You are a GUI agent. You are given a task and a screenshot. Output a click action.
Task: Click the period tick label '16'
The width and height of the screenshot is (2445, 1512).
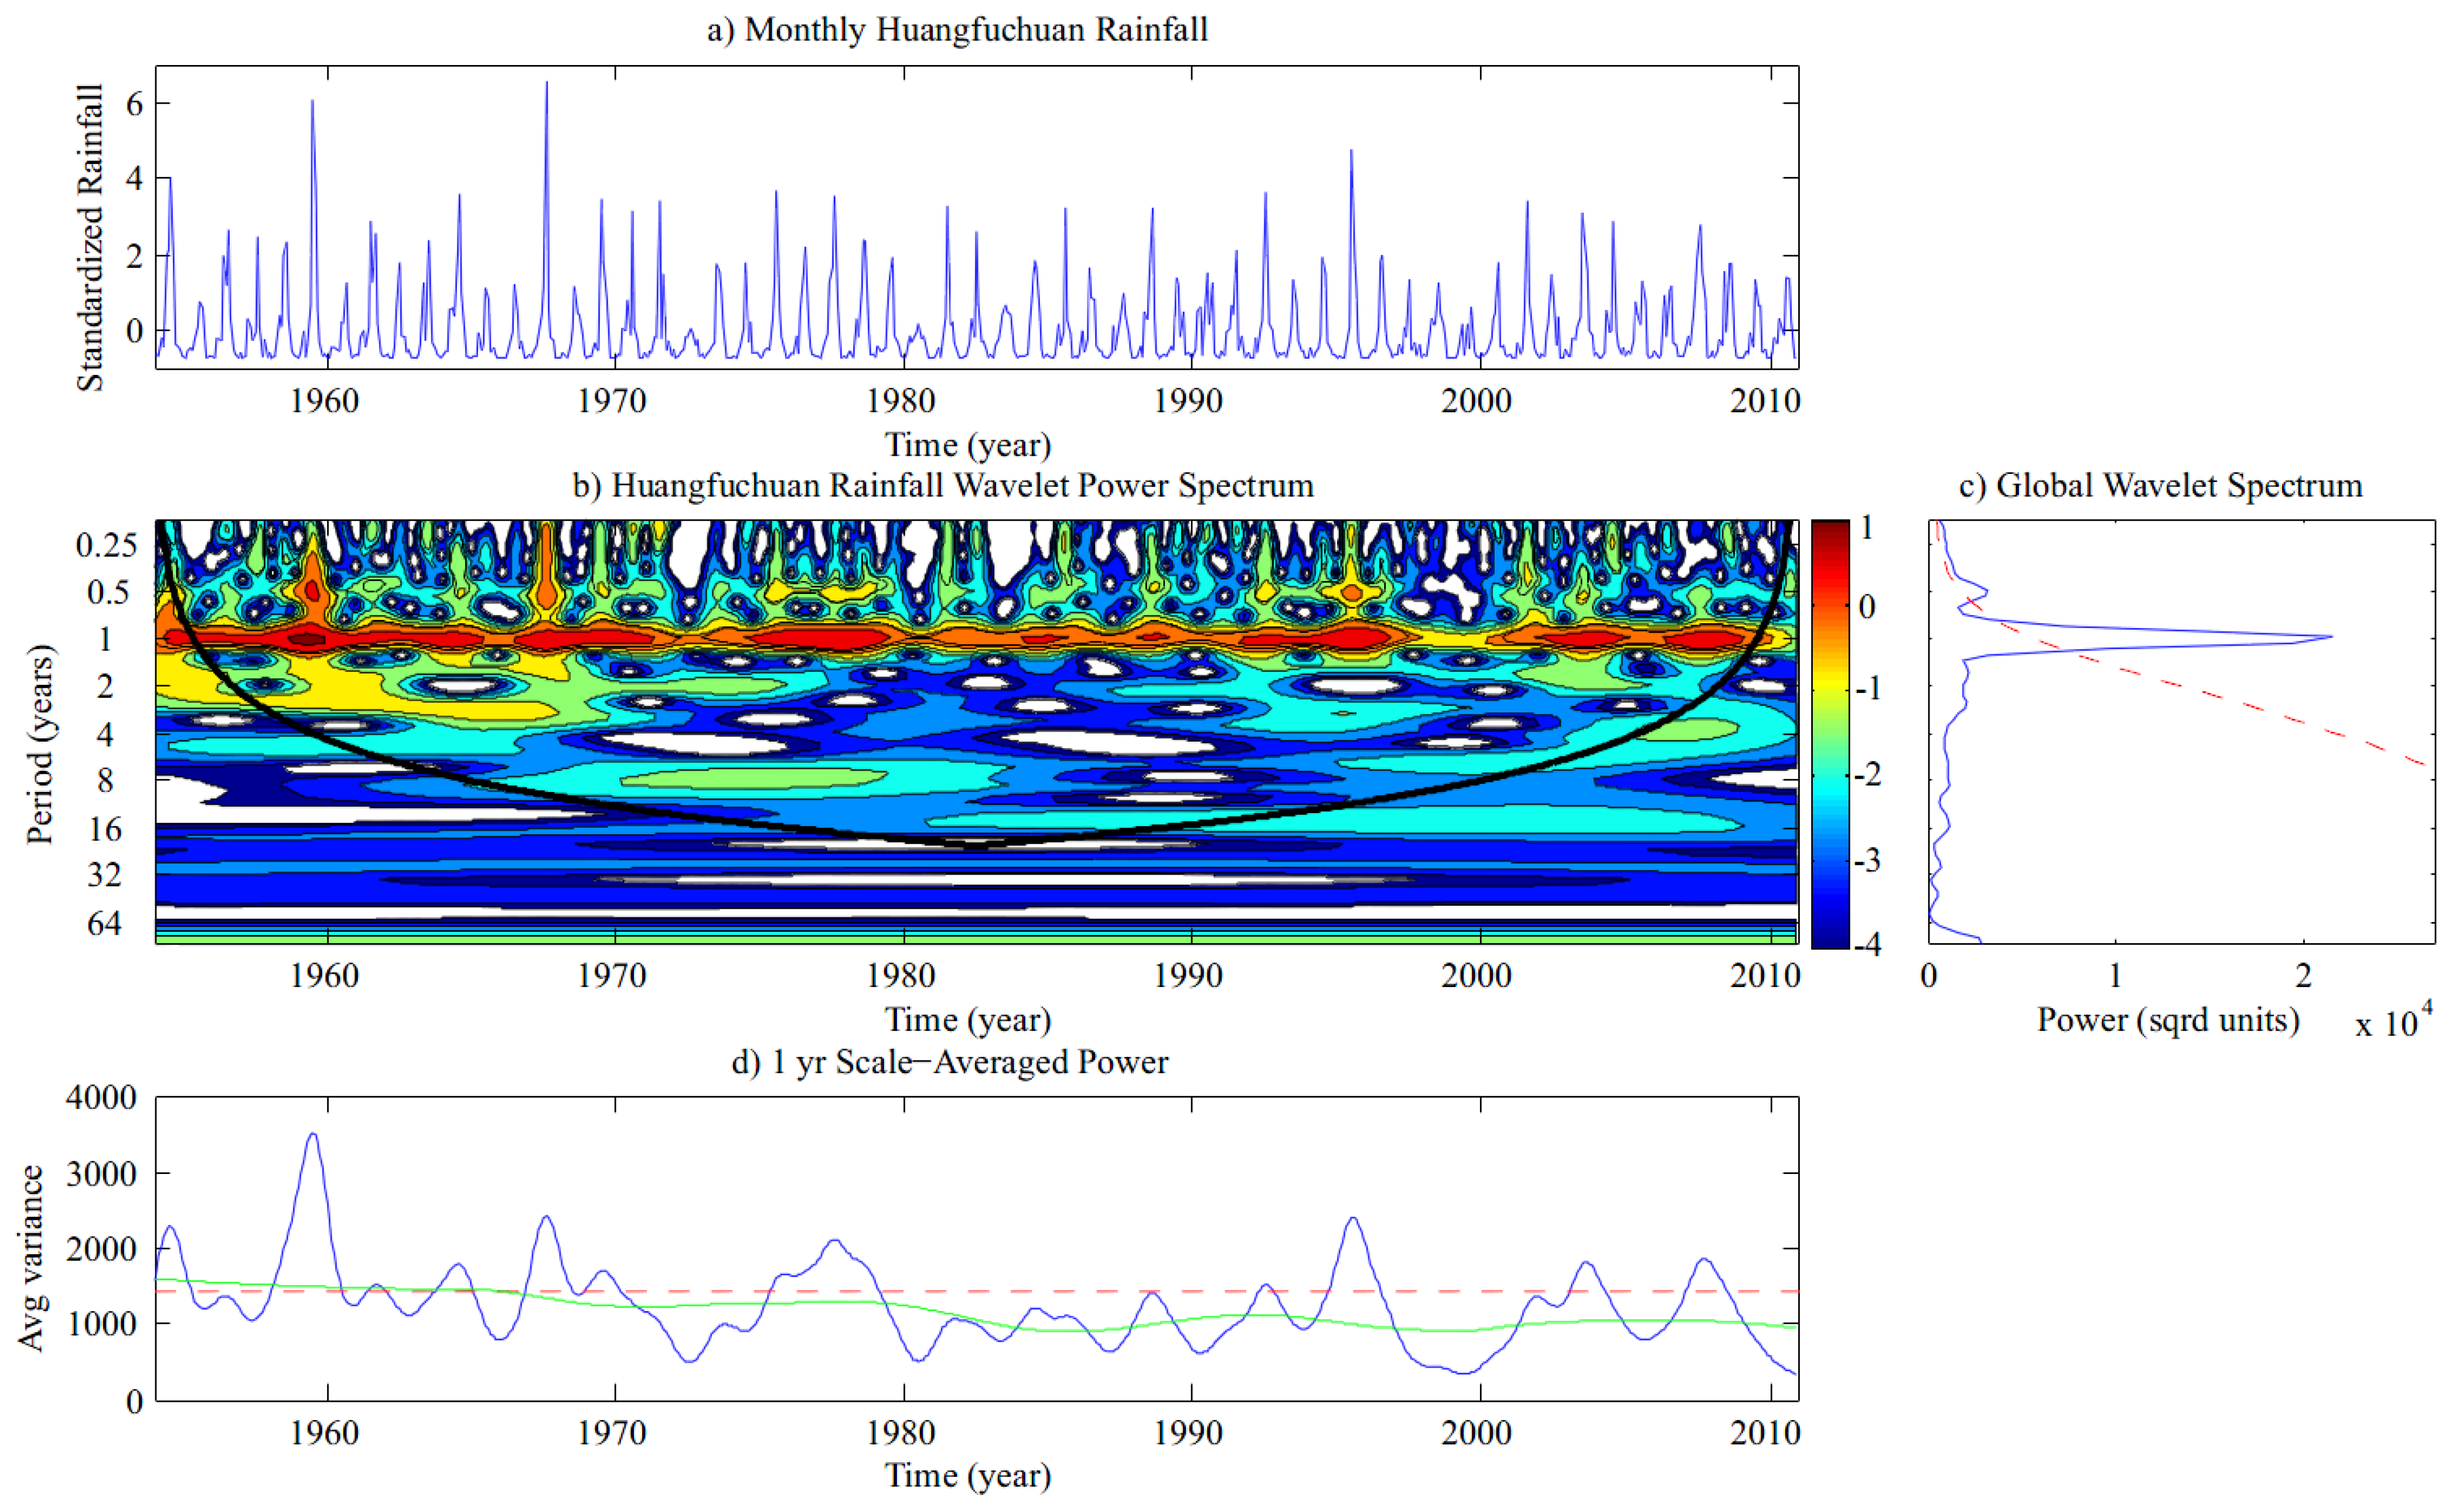[x=105, y=829]
